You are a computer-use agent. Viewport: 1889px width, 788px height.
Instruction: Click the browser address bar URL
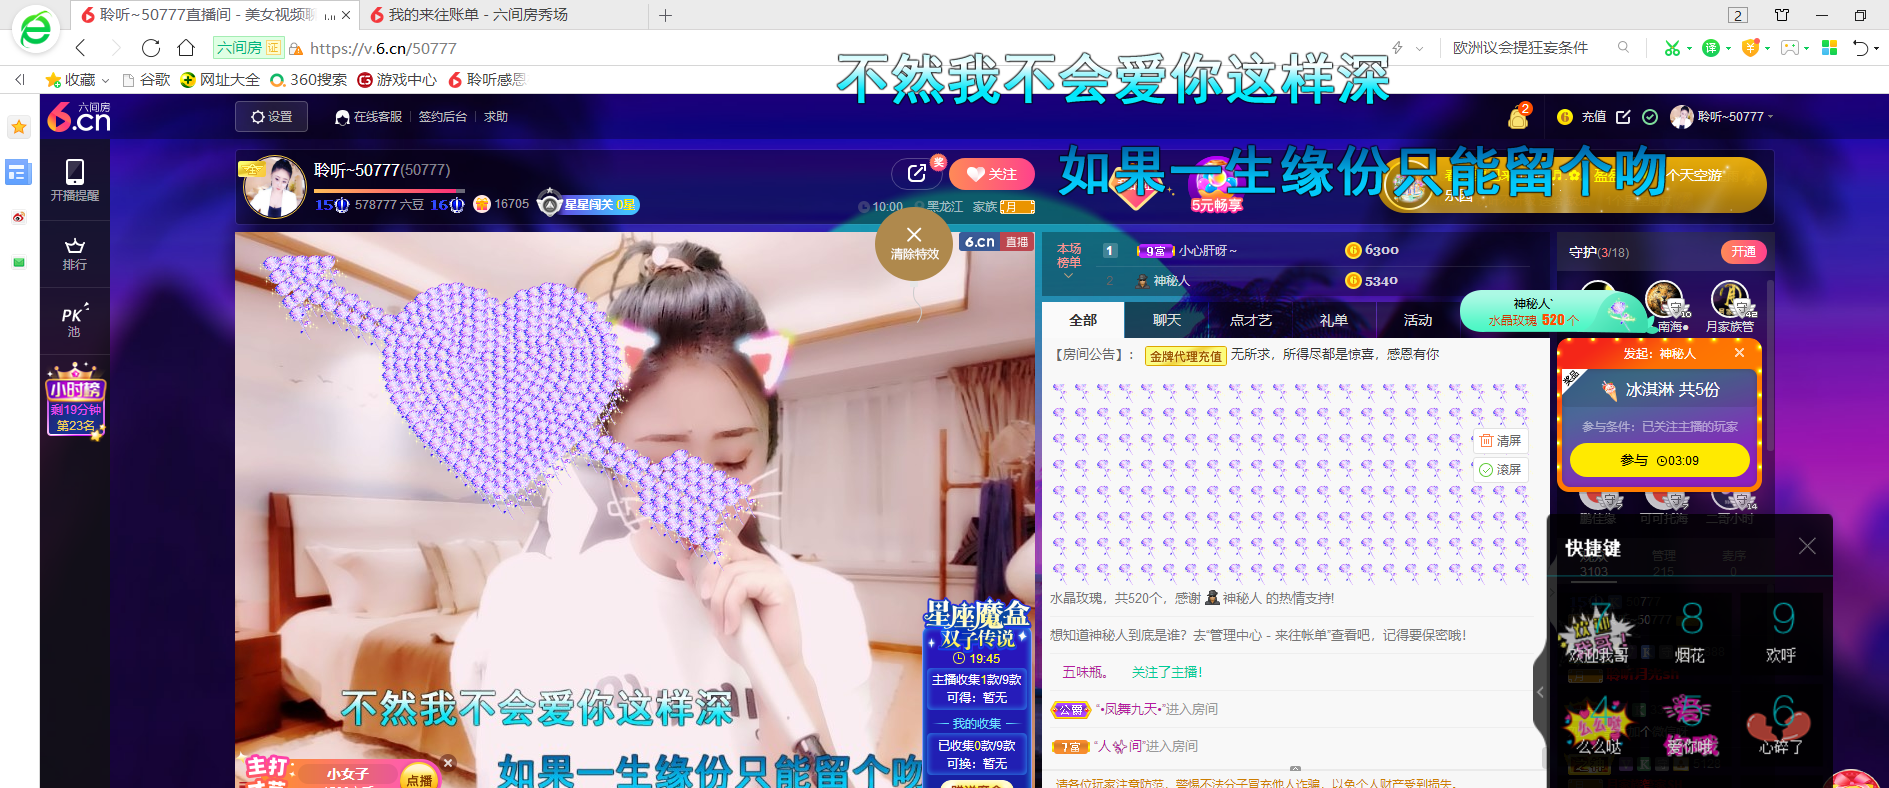point(383,48)
